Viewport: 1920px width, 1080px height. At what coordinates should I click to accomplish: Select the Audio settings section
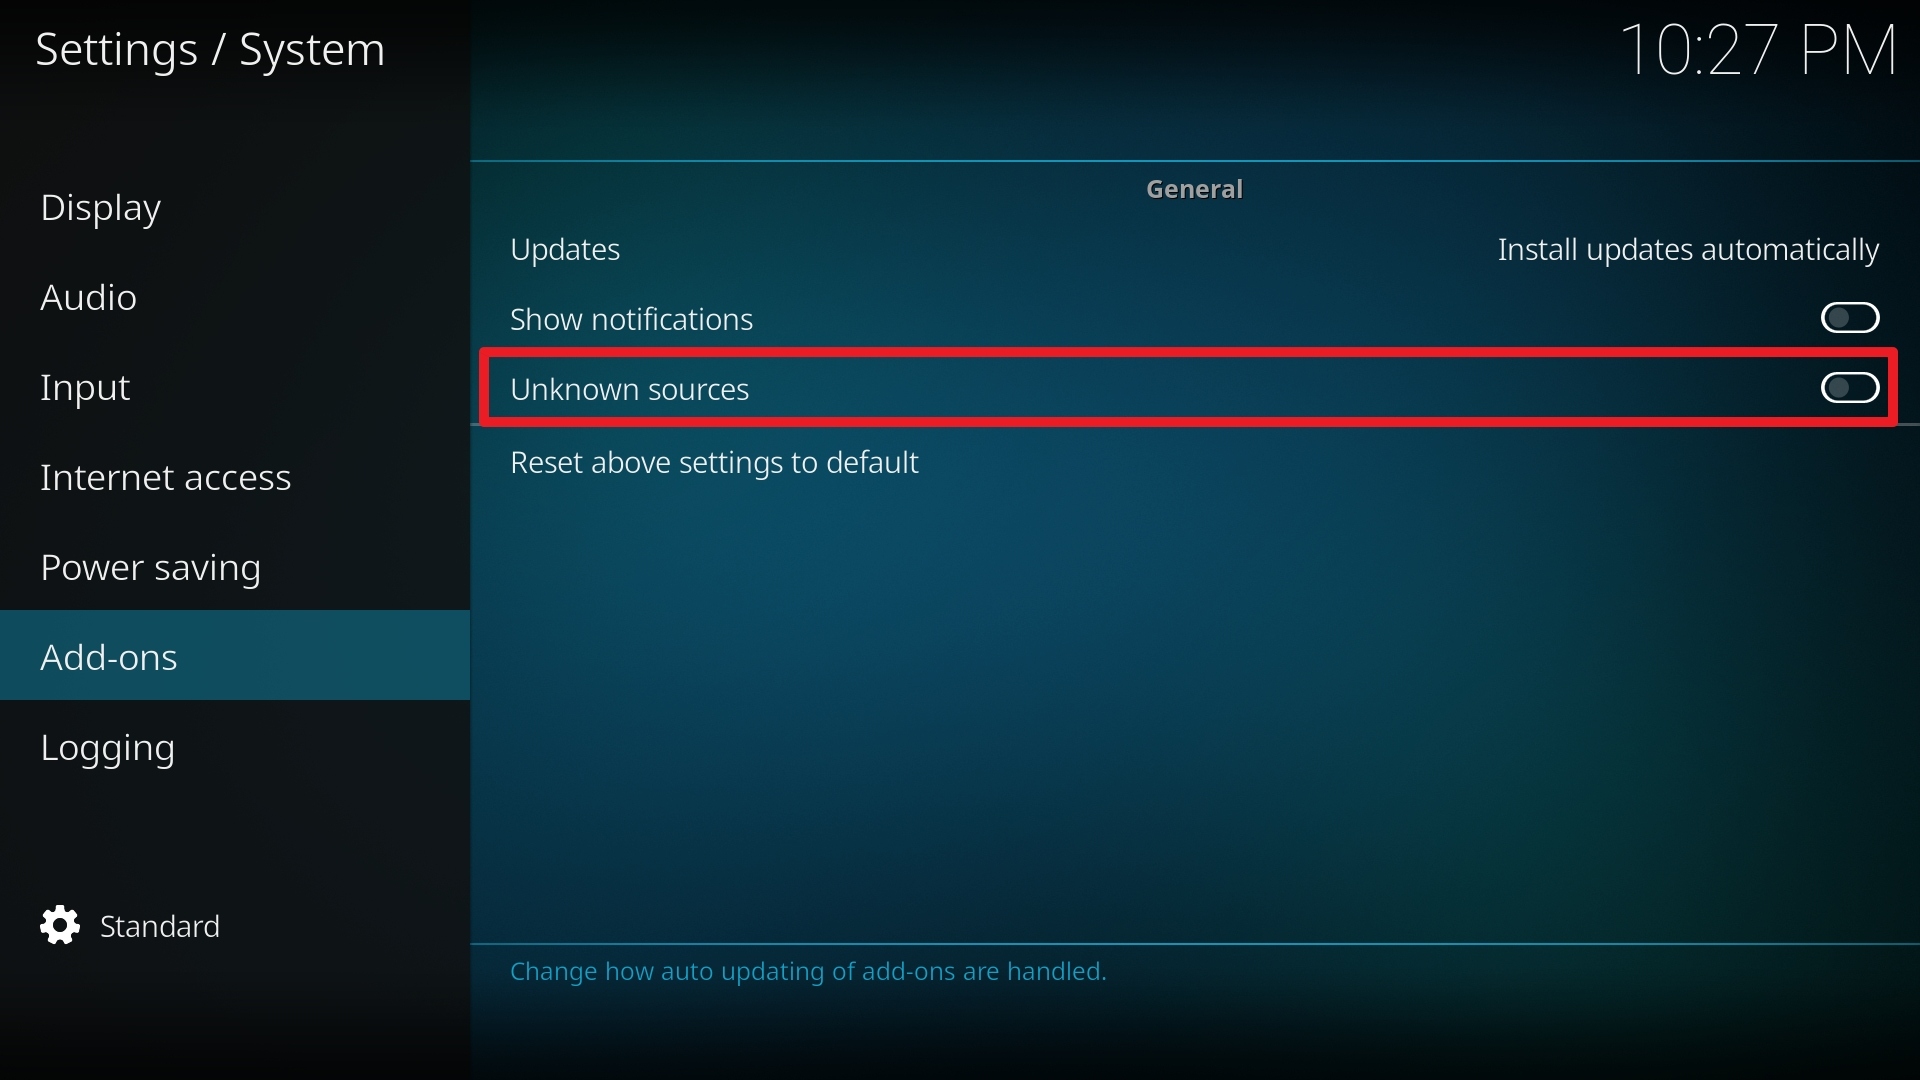[88, 297]
